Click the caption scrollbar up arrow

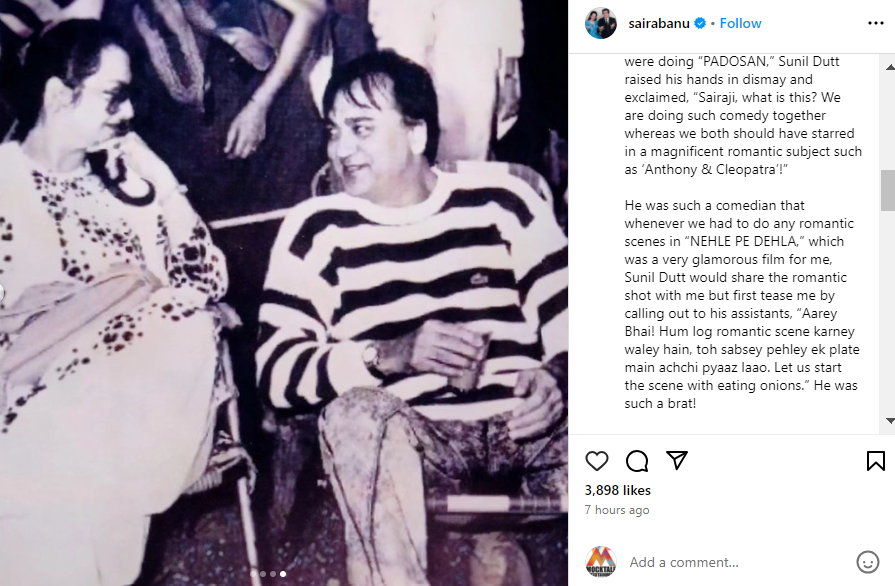click(889, 67)
